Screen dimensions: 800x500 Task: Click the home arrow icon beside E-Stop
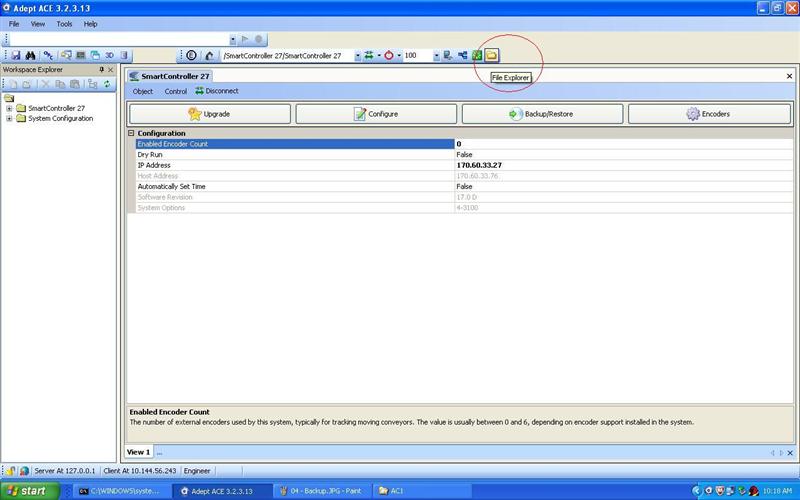209,56
